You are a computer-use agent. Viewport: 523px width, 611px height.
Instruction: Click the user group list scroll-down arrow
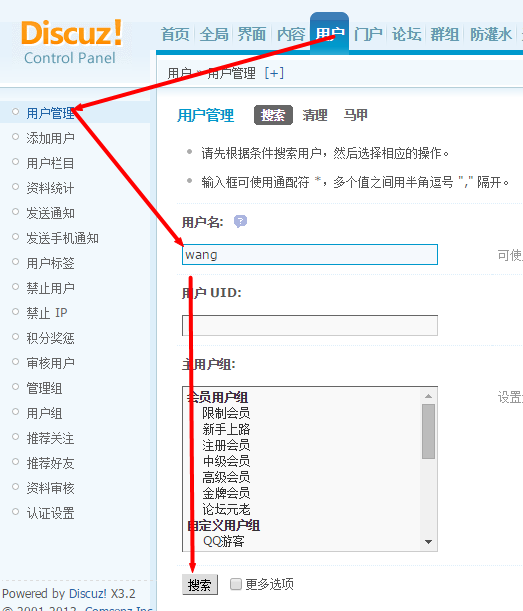pos(428,542)
